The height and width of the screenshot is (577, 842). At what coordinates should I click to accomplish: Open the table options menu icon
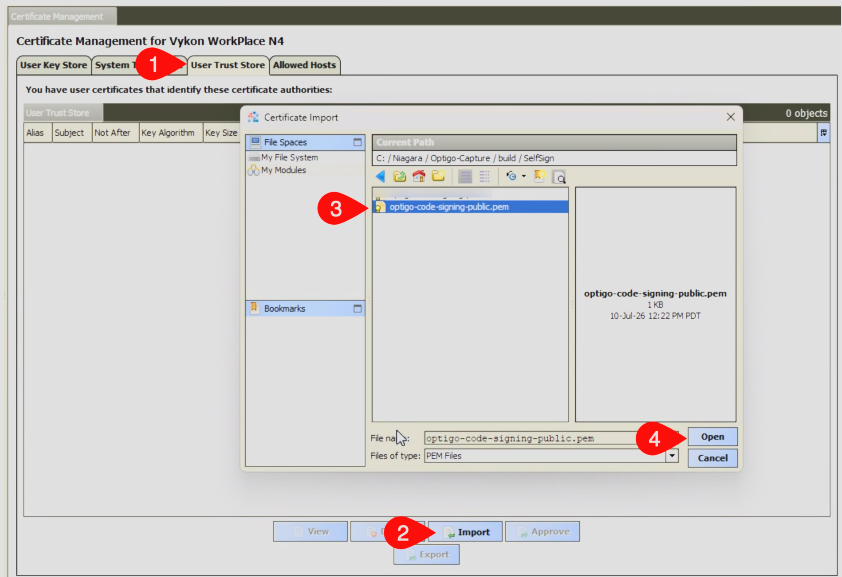point(823,133)
